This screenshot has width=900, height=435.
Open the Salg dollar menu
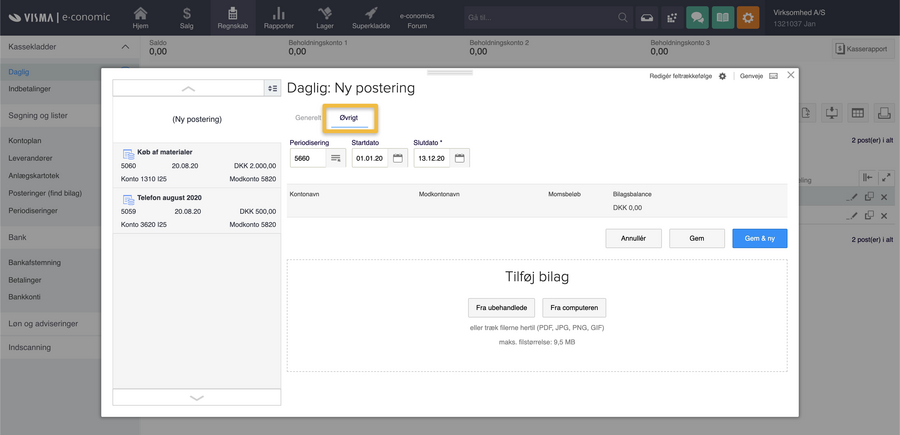tap(187, 18)
